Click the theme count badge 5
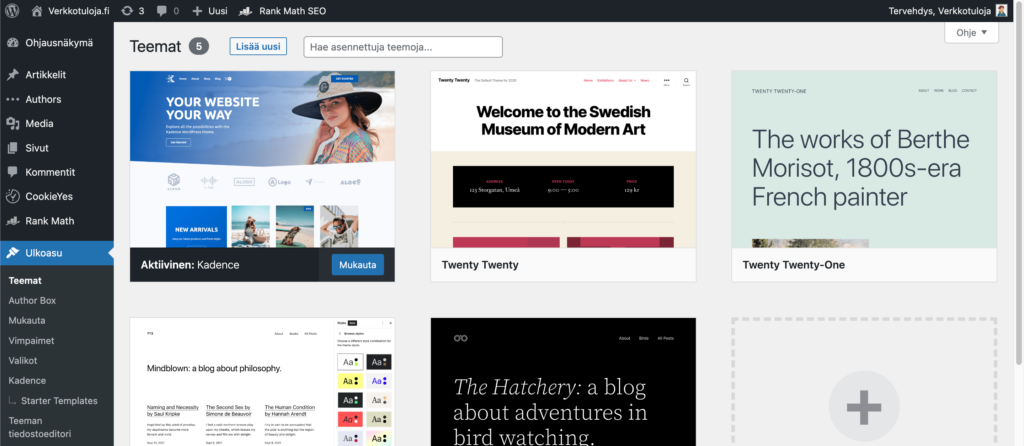Viewport: 1024px width, 446px height. 199,46
